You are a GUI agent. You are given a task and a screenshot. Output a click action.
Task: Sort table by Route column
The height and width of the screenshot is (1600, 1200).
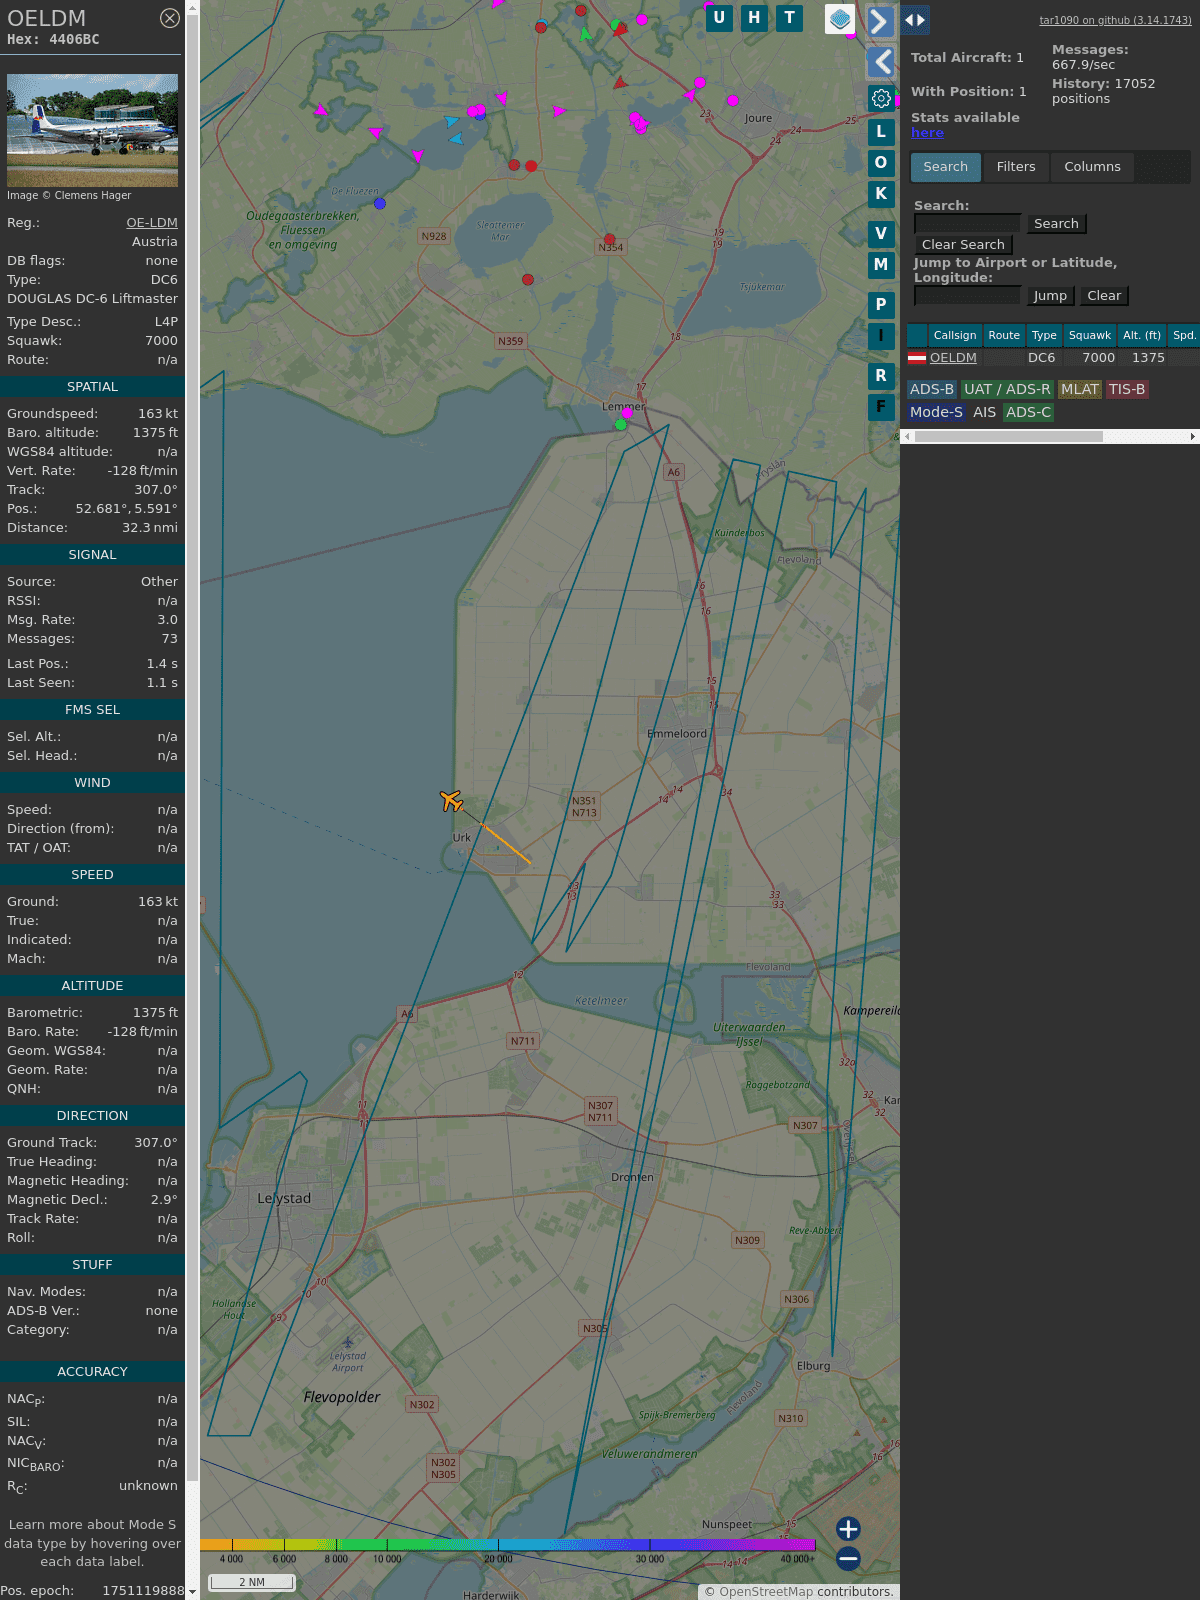pos(1004,335)
